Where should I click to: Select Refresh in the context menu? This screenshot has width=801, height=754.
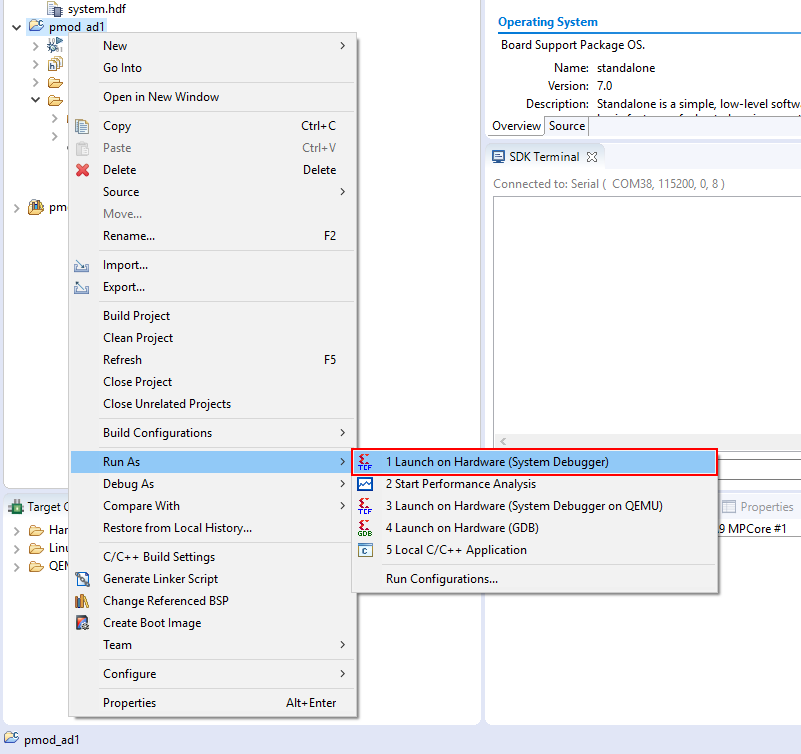click(213, 360)
